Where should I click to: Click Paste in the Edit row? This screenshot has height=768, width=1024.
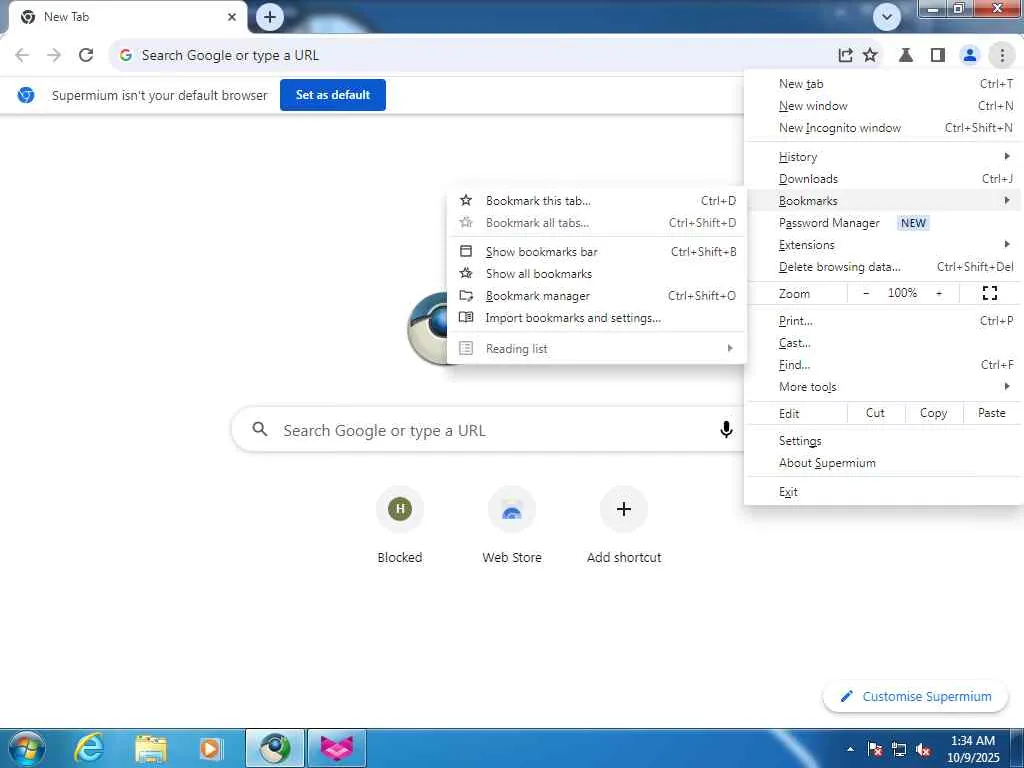(991, 413)
